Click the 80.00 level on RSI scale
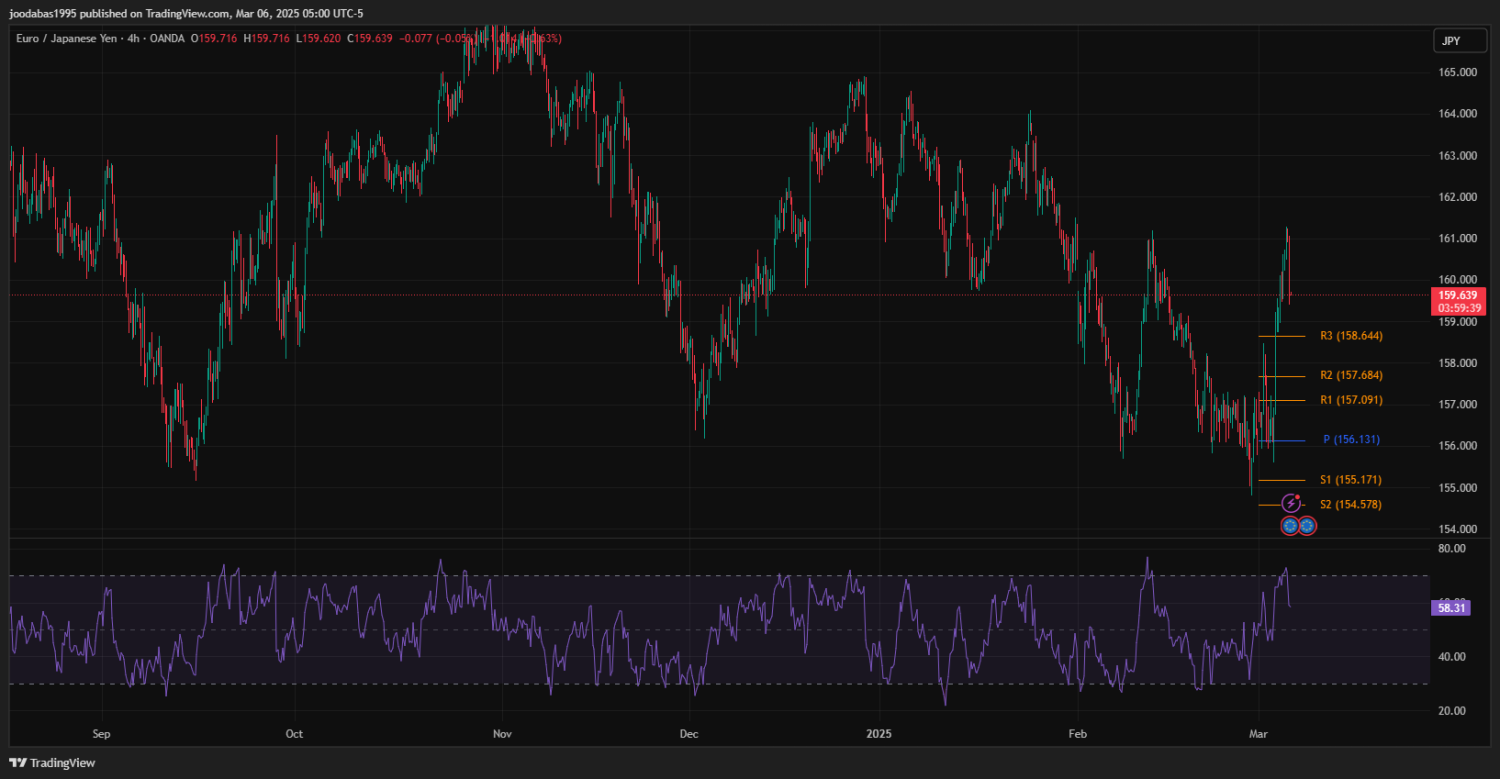The height and width of the screenshot is (779, 1500). 1452,549
